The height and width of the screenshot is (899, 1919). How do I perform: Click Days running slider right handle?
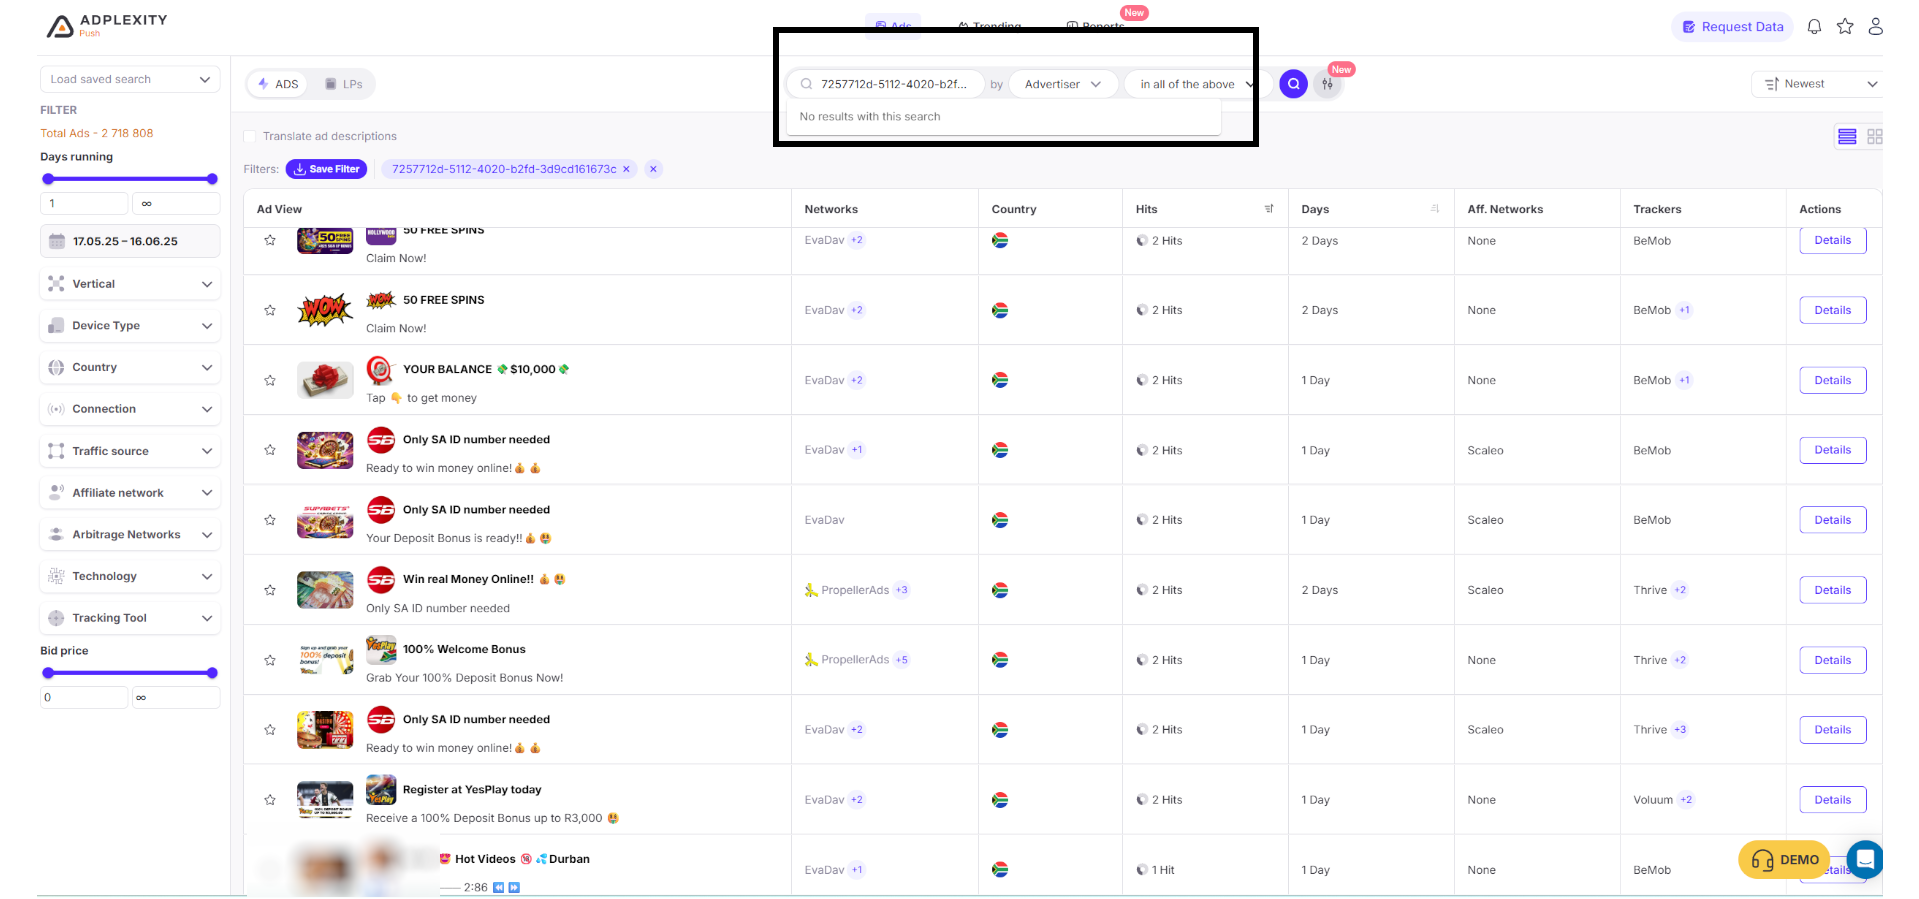[212, 179]
